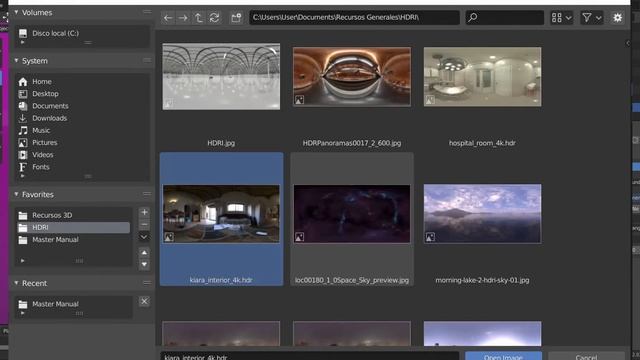The height and width of the screenshot is (360, 640).
Task: Open thumbnail display mode dropdown
Action: (x=562, y=18)
